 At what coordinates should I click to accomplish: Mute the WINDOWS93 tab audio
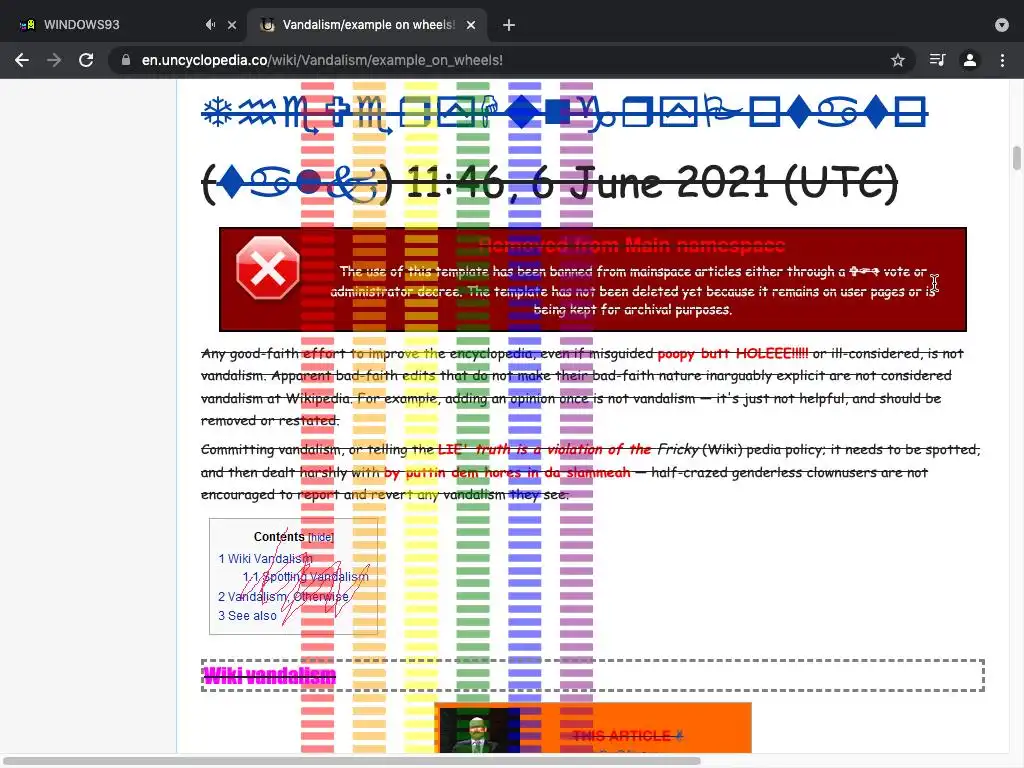(210, 25)
